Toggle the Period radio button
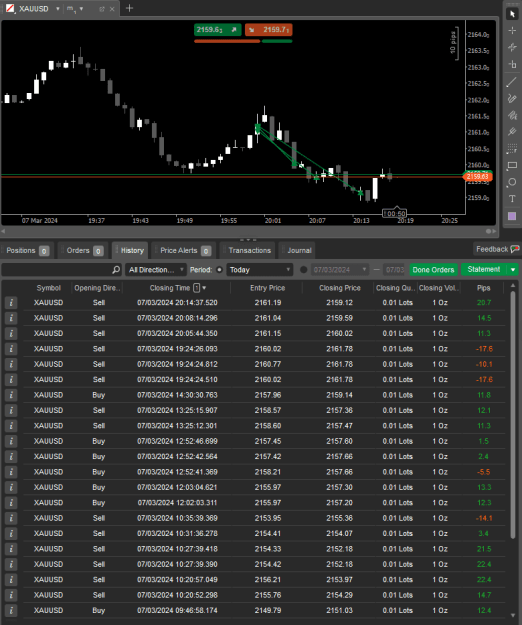Screen dimensions: 522x625 (x=219, y=270)
